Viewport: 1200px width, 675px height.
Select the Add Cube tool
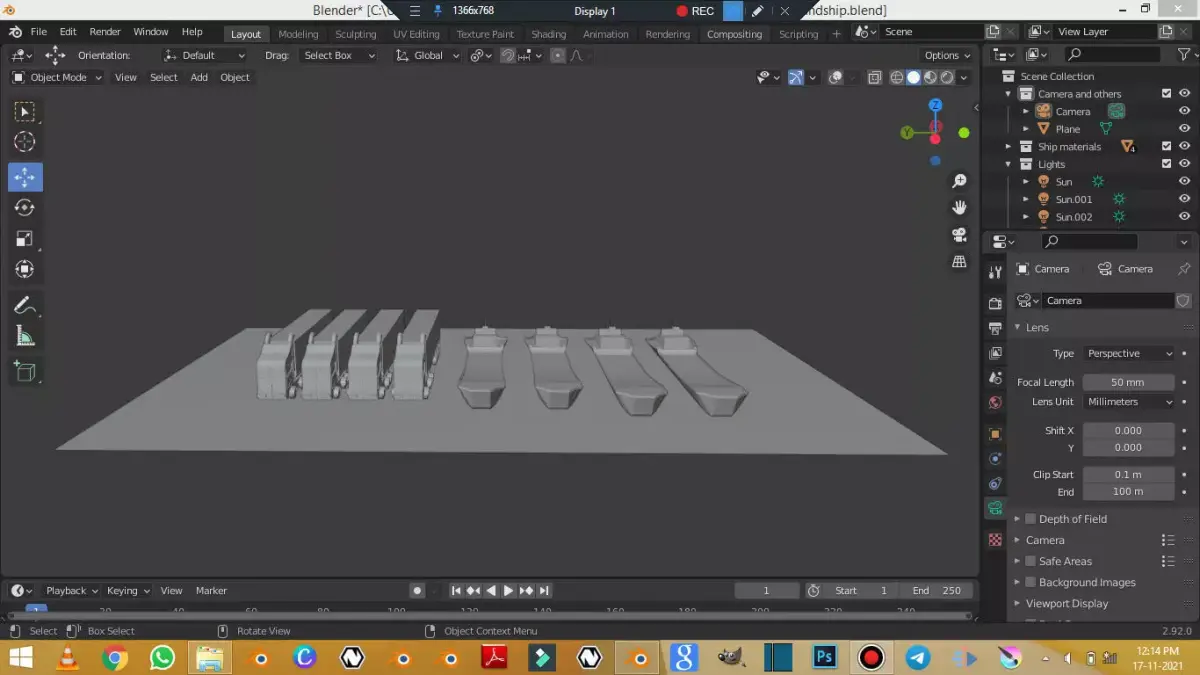click(25, 372)
